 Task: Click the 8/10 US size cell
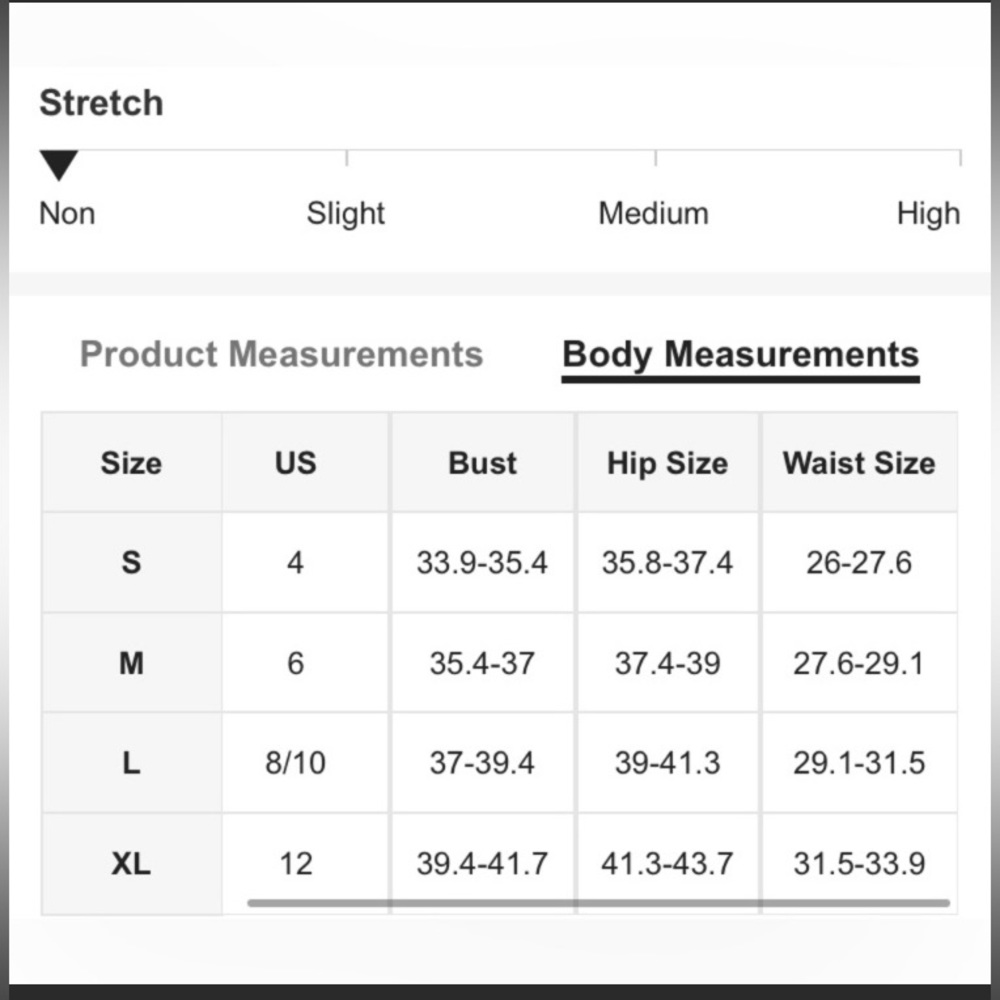pyautogui.click(x=295, y=763)
